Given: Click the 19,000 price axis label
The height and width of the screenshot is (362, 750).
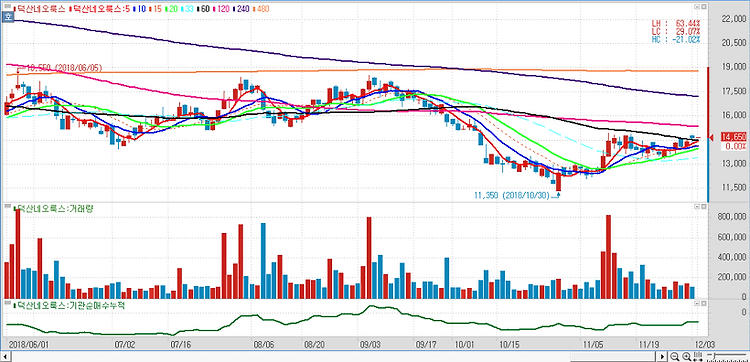Looking at the screenshot, I should (x=734, y=67).
